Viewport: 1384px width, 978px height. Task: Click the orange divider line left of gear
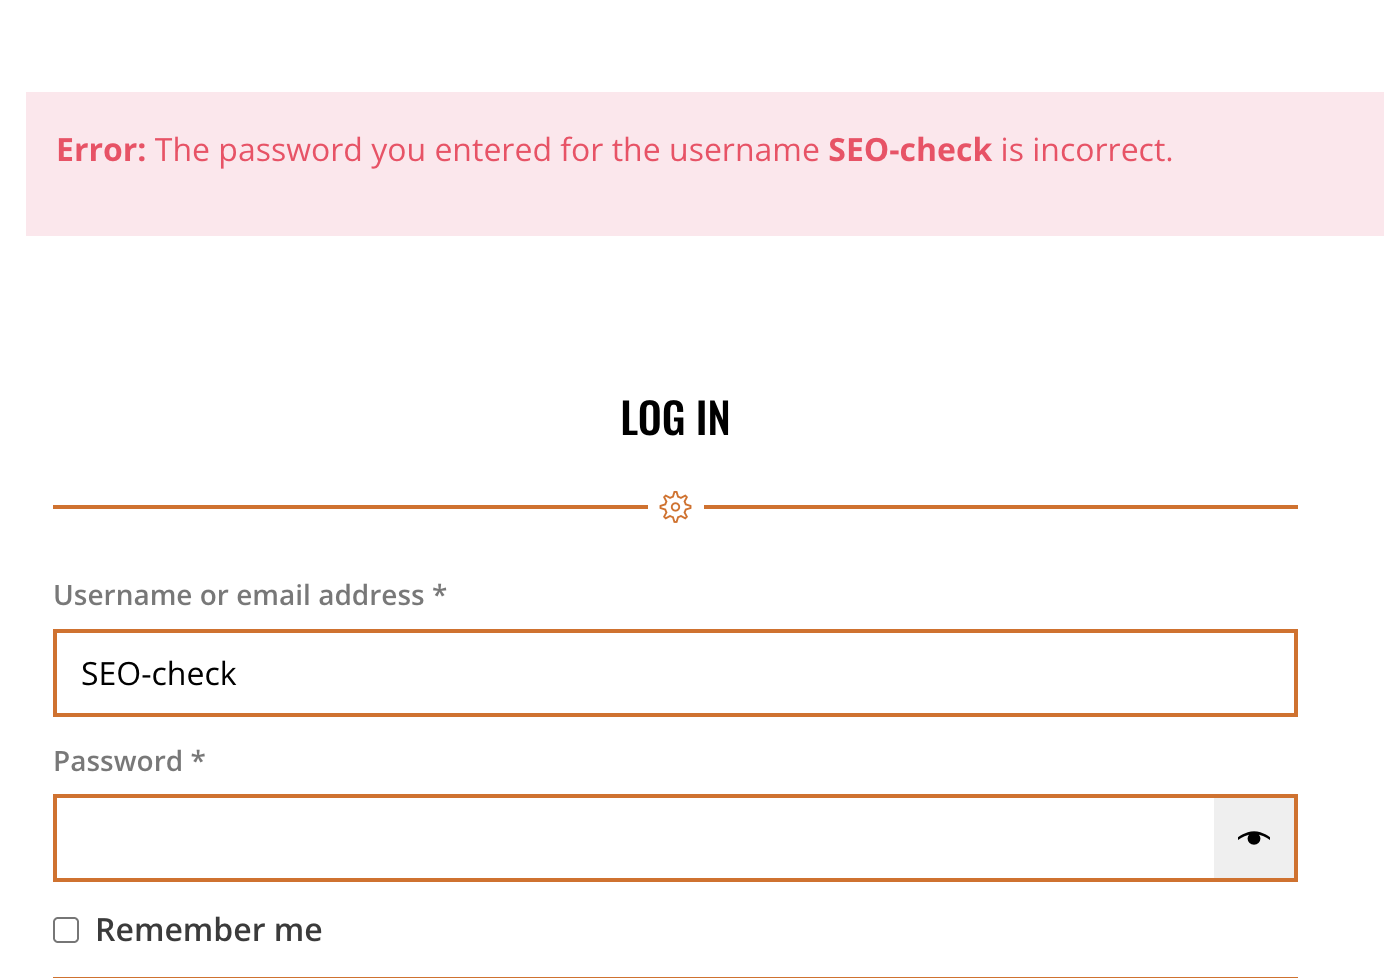coord(350,507)
